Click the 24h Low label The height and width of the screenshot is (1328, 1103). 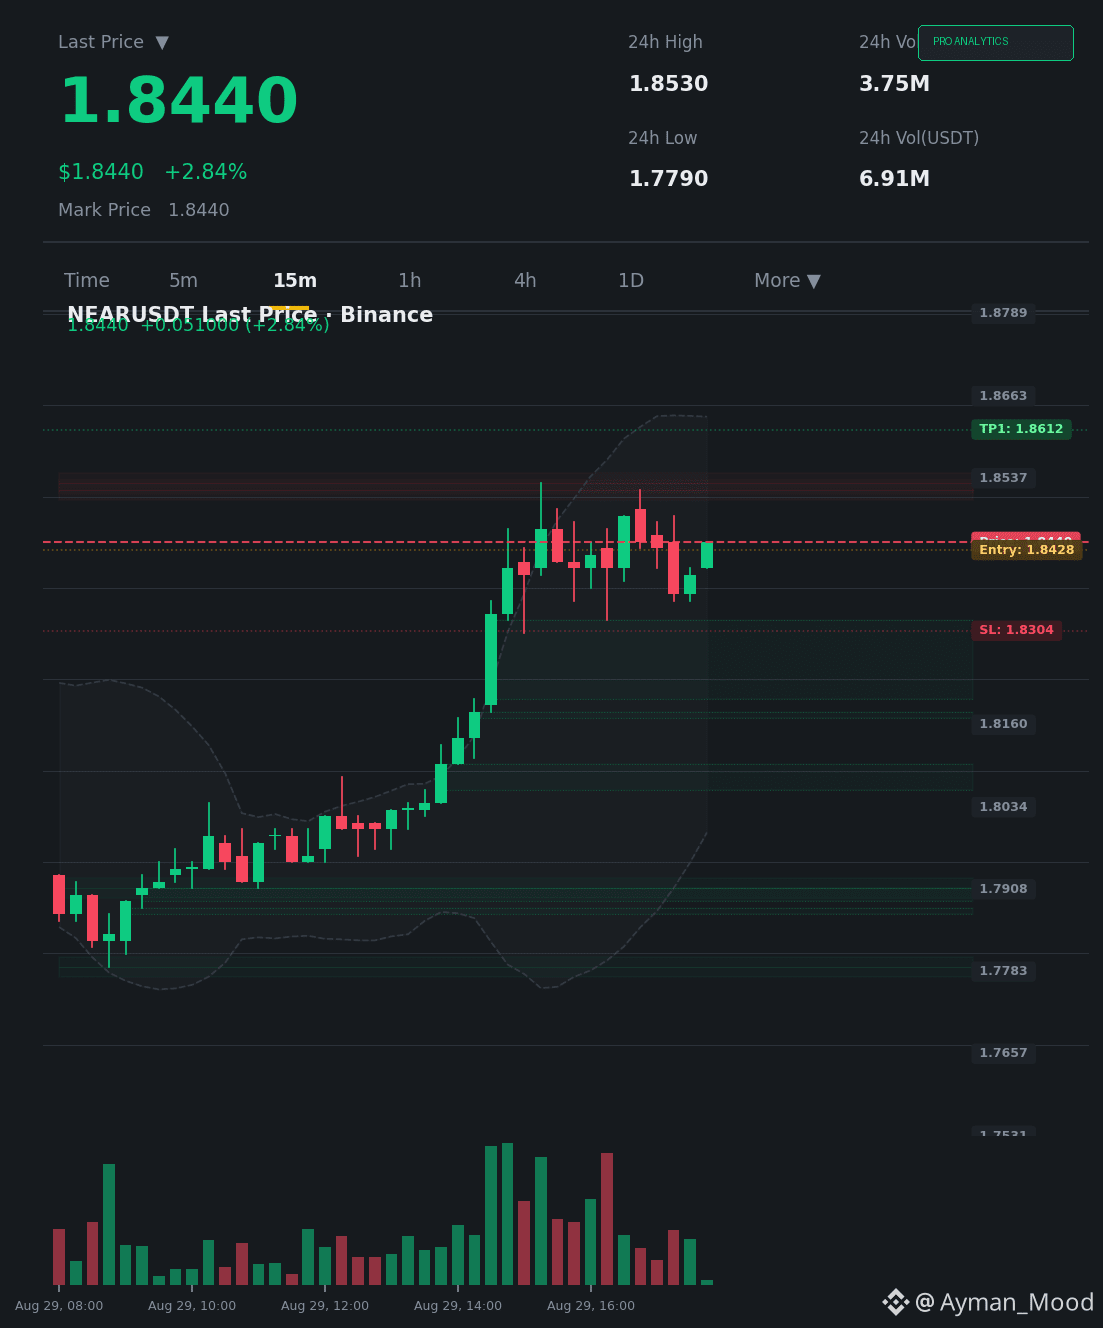pyautogui.click(x=662, y=138)
